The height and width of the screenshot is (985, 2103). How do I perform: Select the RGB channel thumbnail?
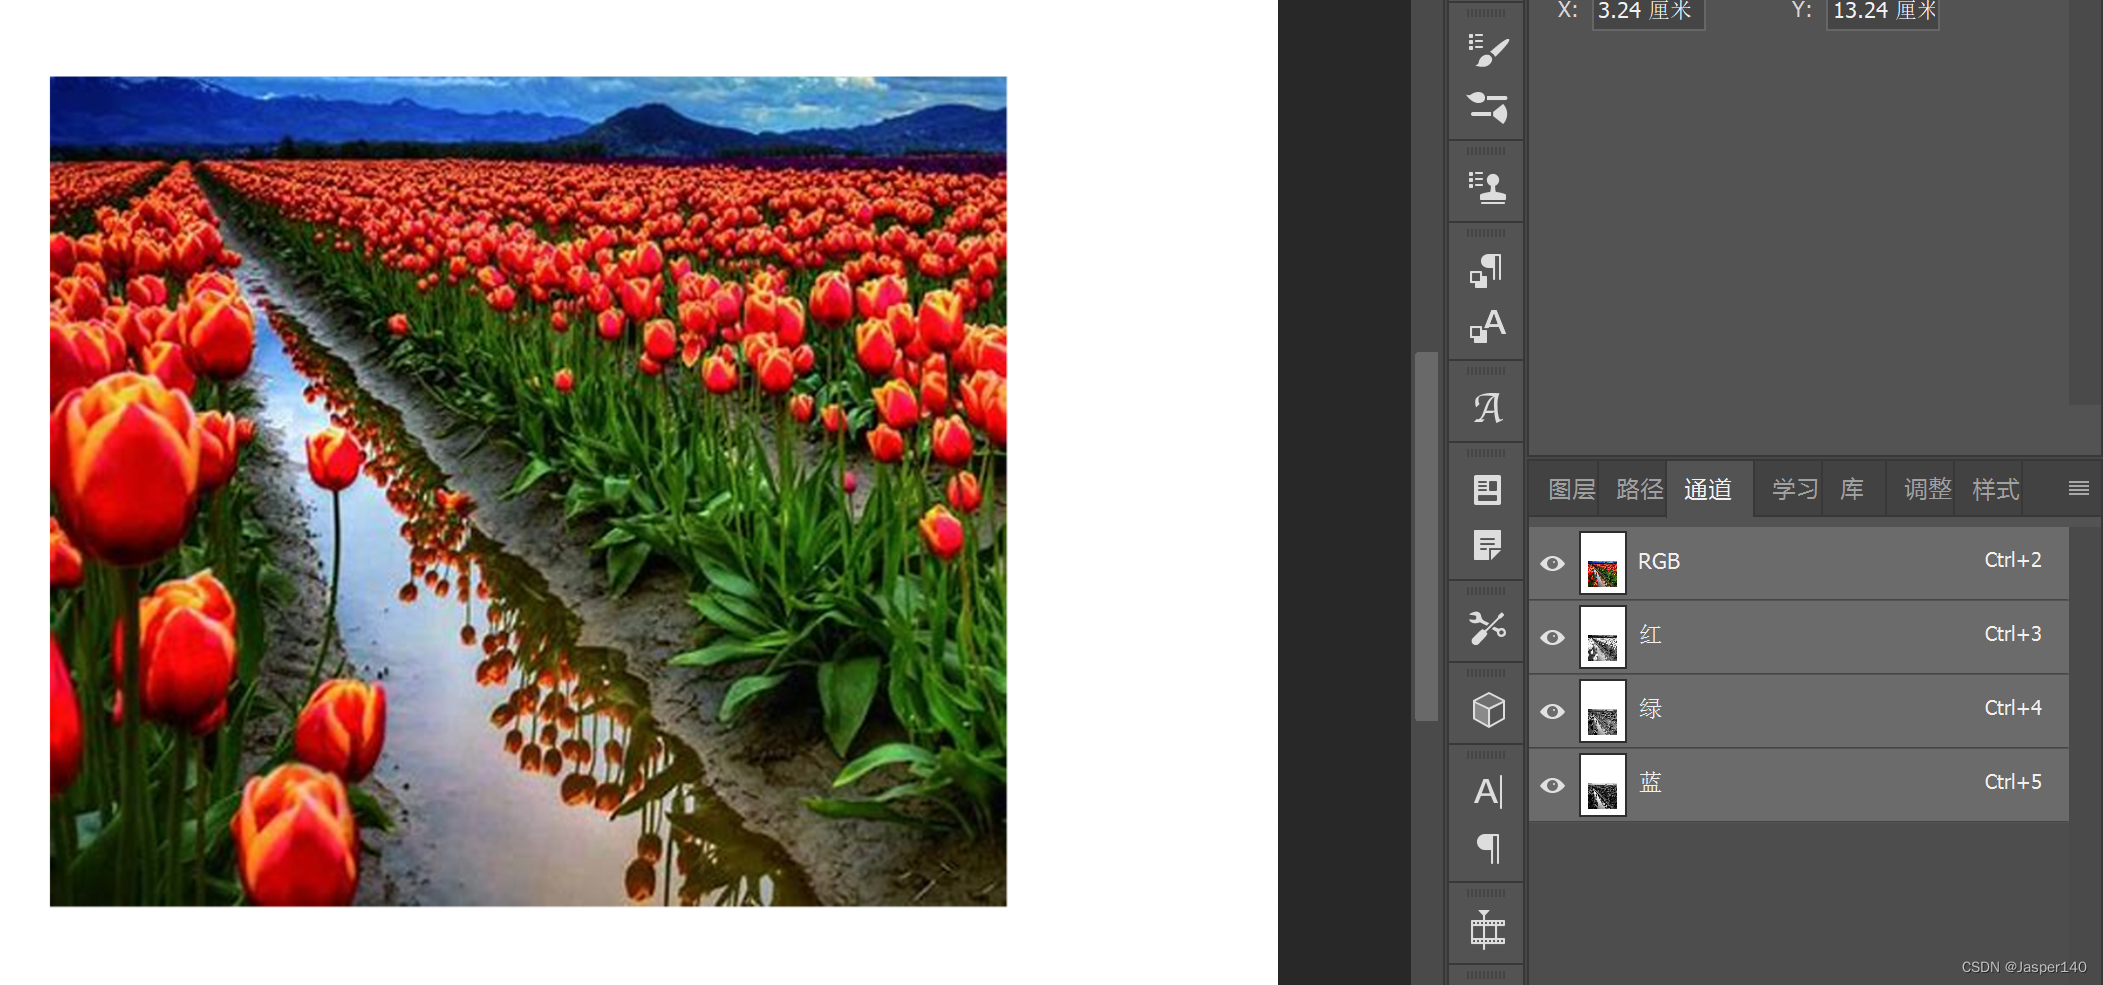(1602, 563)
